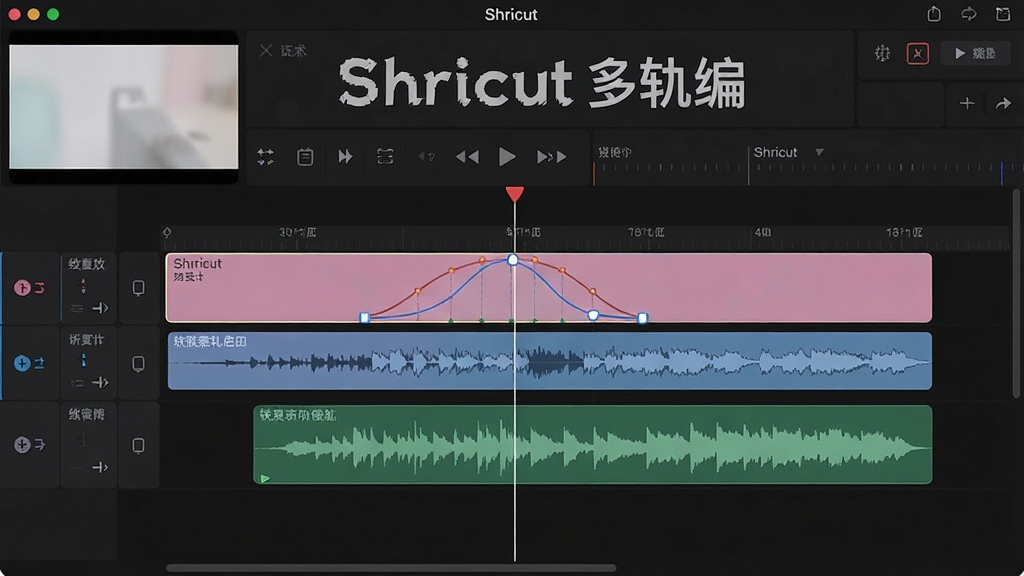Click the purple plus circle on third track

click(22, 445)
